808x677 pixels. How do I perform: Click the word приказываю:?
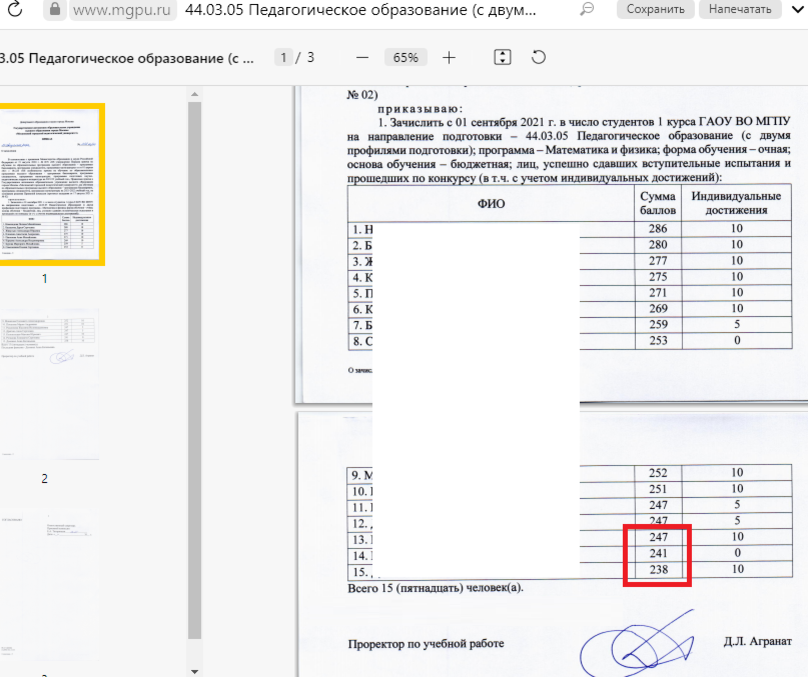pos(420,109)
